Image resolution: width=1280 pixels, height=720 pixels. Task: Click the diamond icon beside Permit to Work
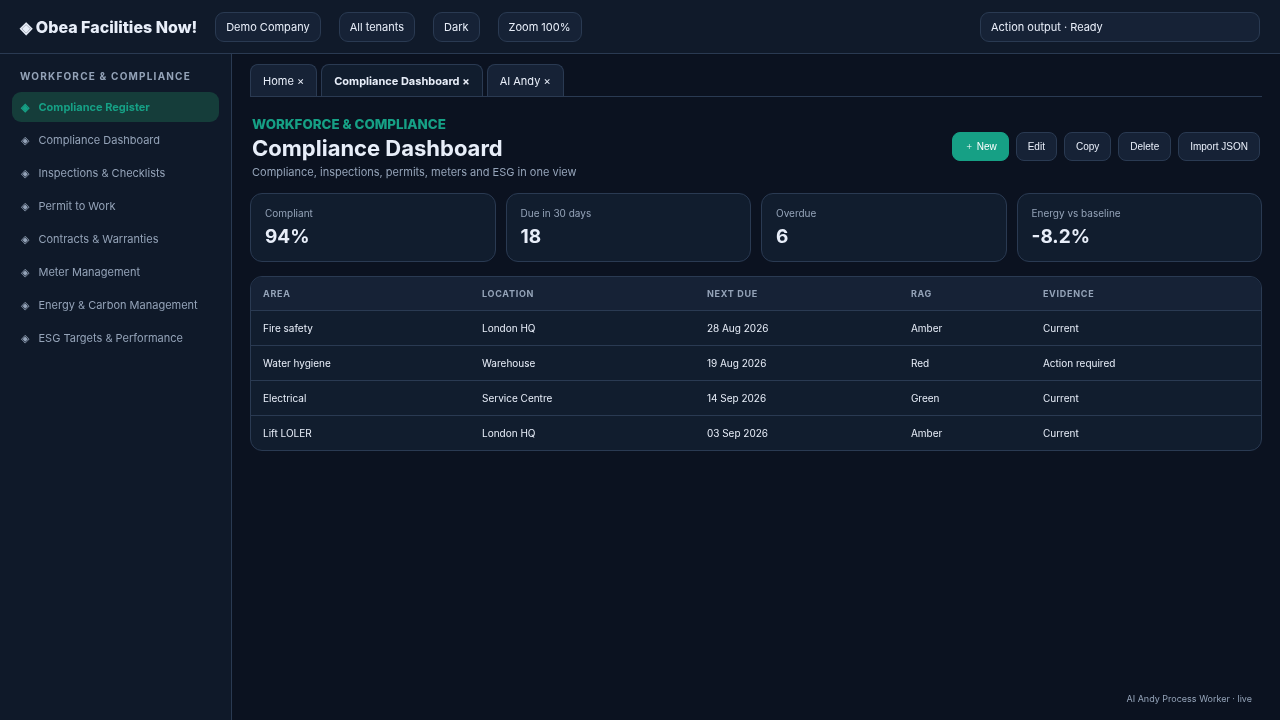coord(25,206)
